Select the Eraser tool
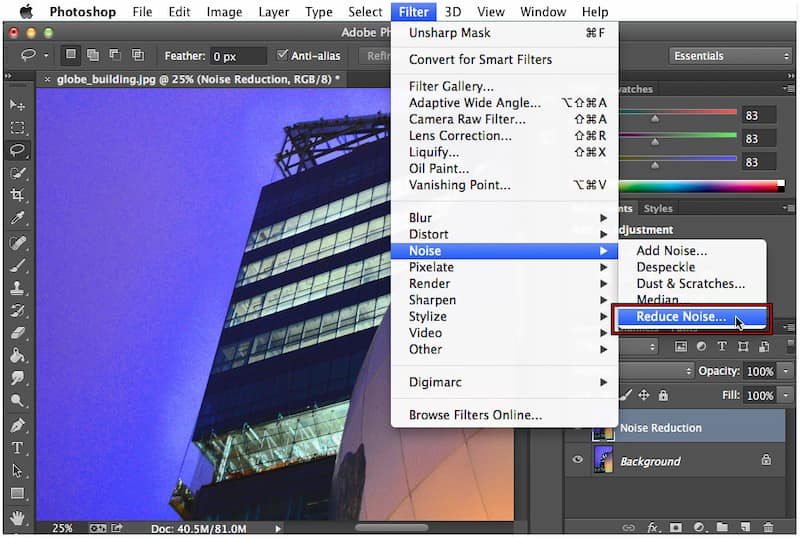This screenshot has height=538, width=800. pyautogui.click(x=17, y=333)
